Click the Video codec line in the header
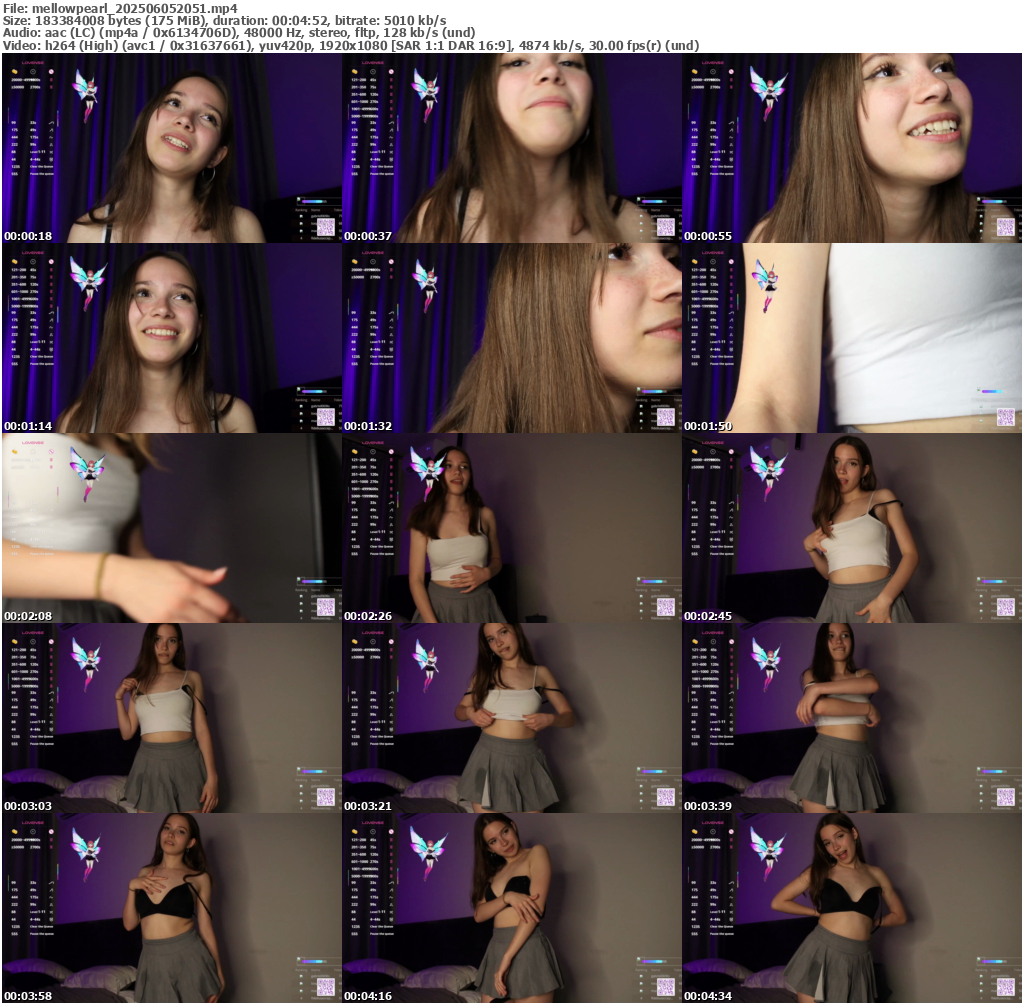Screen dimensions: 1024x1003 pos(350,45)
